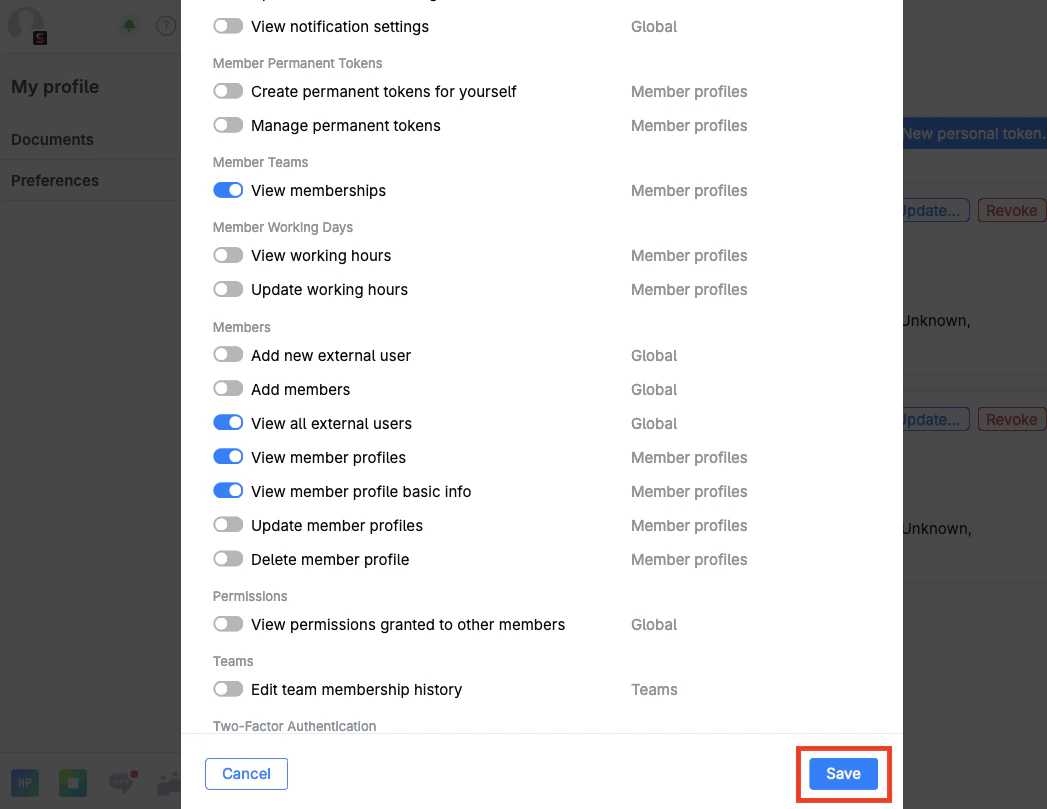
Task: Enable Create permanent tokens for yourself
Action: pos(228,91)
